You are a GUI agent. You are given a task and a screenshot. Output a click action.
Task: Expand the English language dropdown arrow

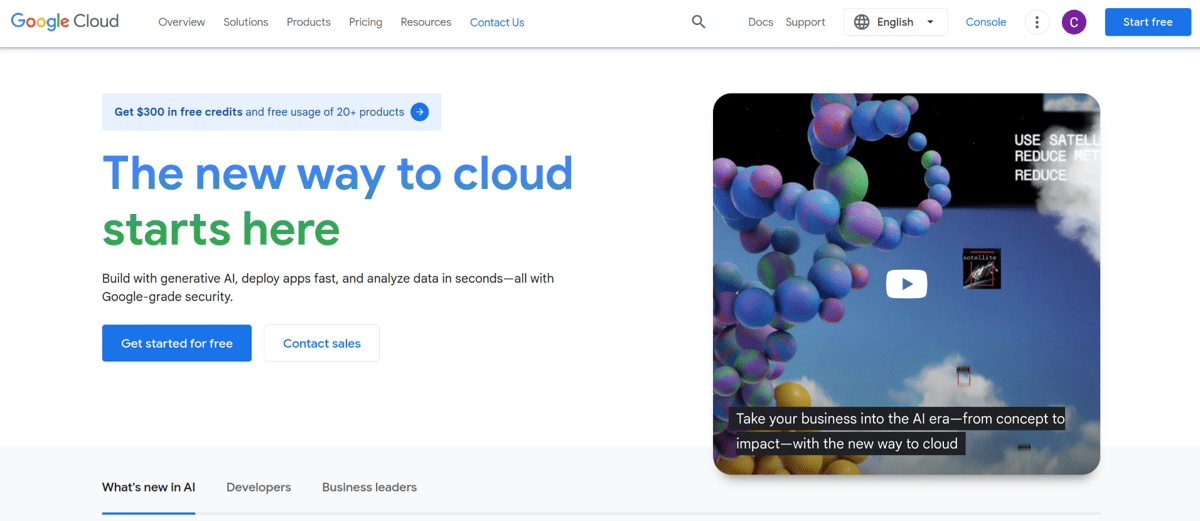[930, 22]
